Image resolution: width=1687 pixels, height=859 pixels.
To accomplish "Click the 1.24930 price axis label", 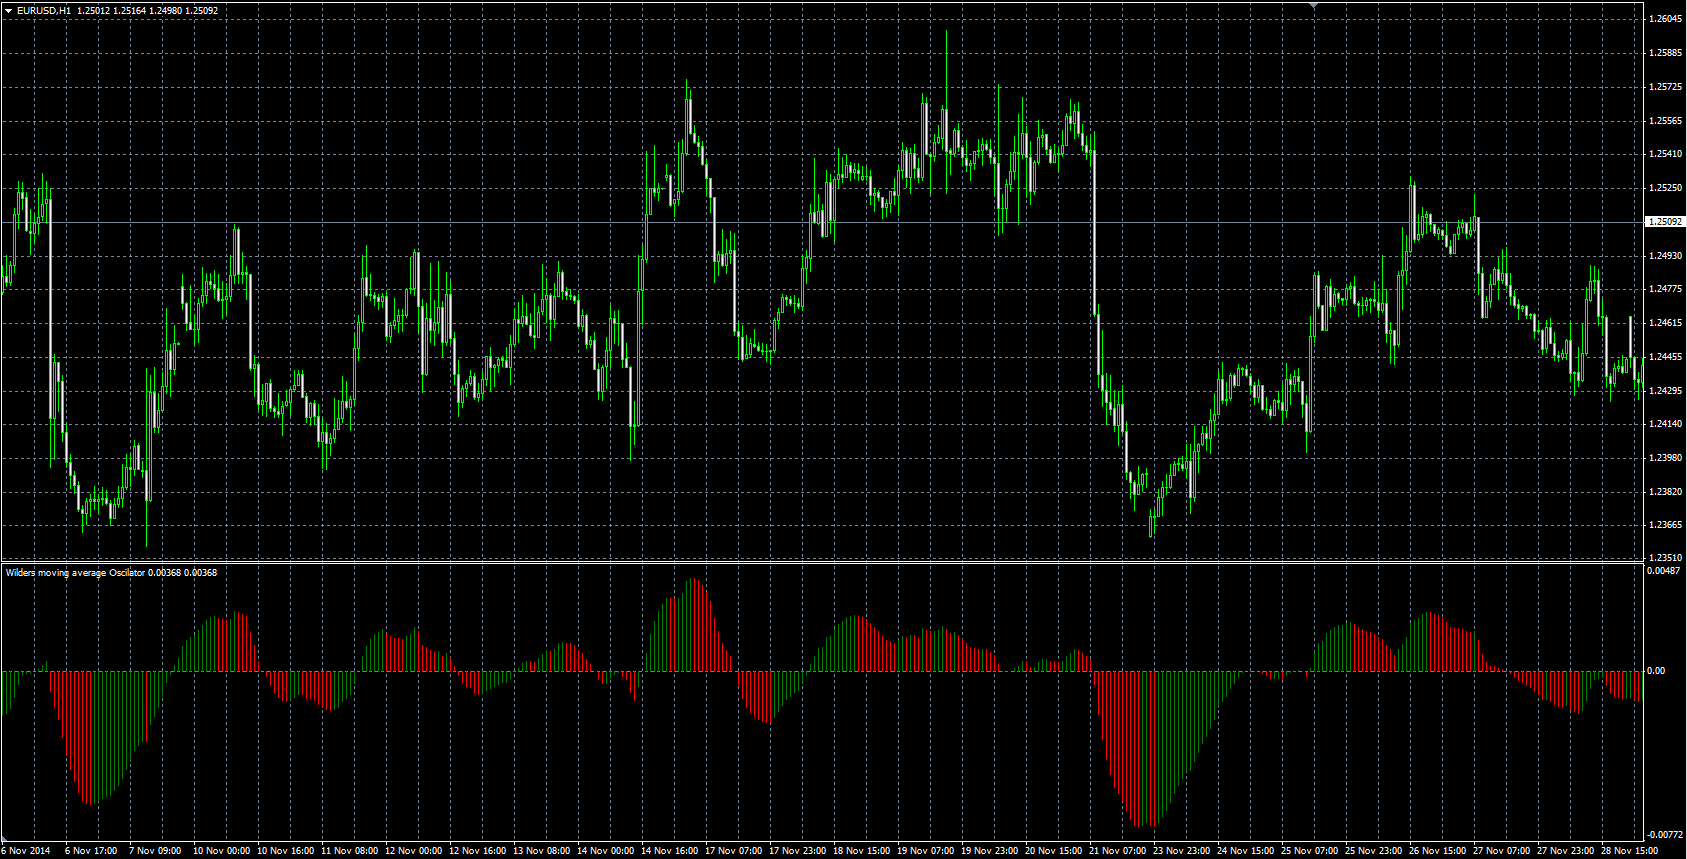I will [1665, 256].
